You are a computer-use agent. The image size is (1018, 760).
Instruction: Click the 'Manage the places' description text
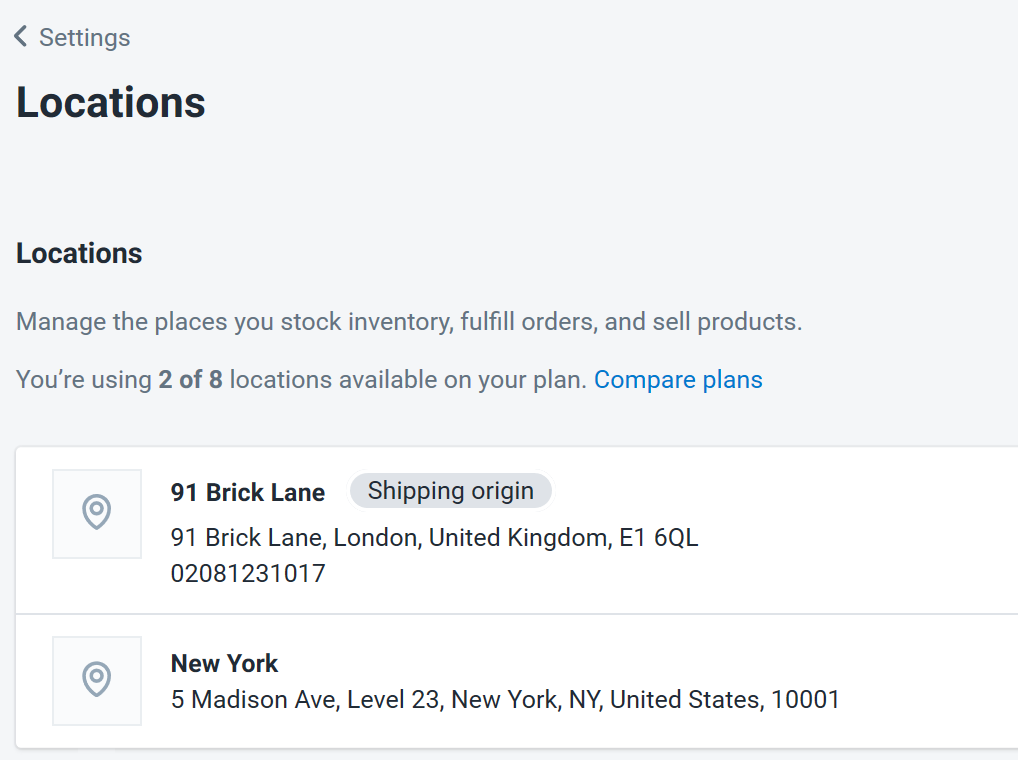[x=409, y=323]
